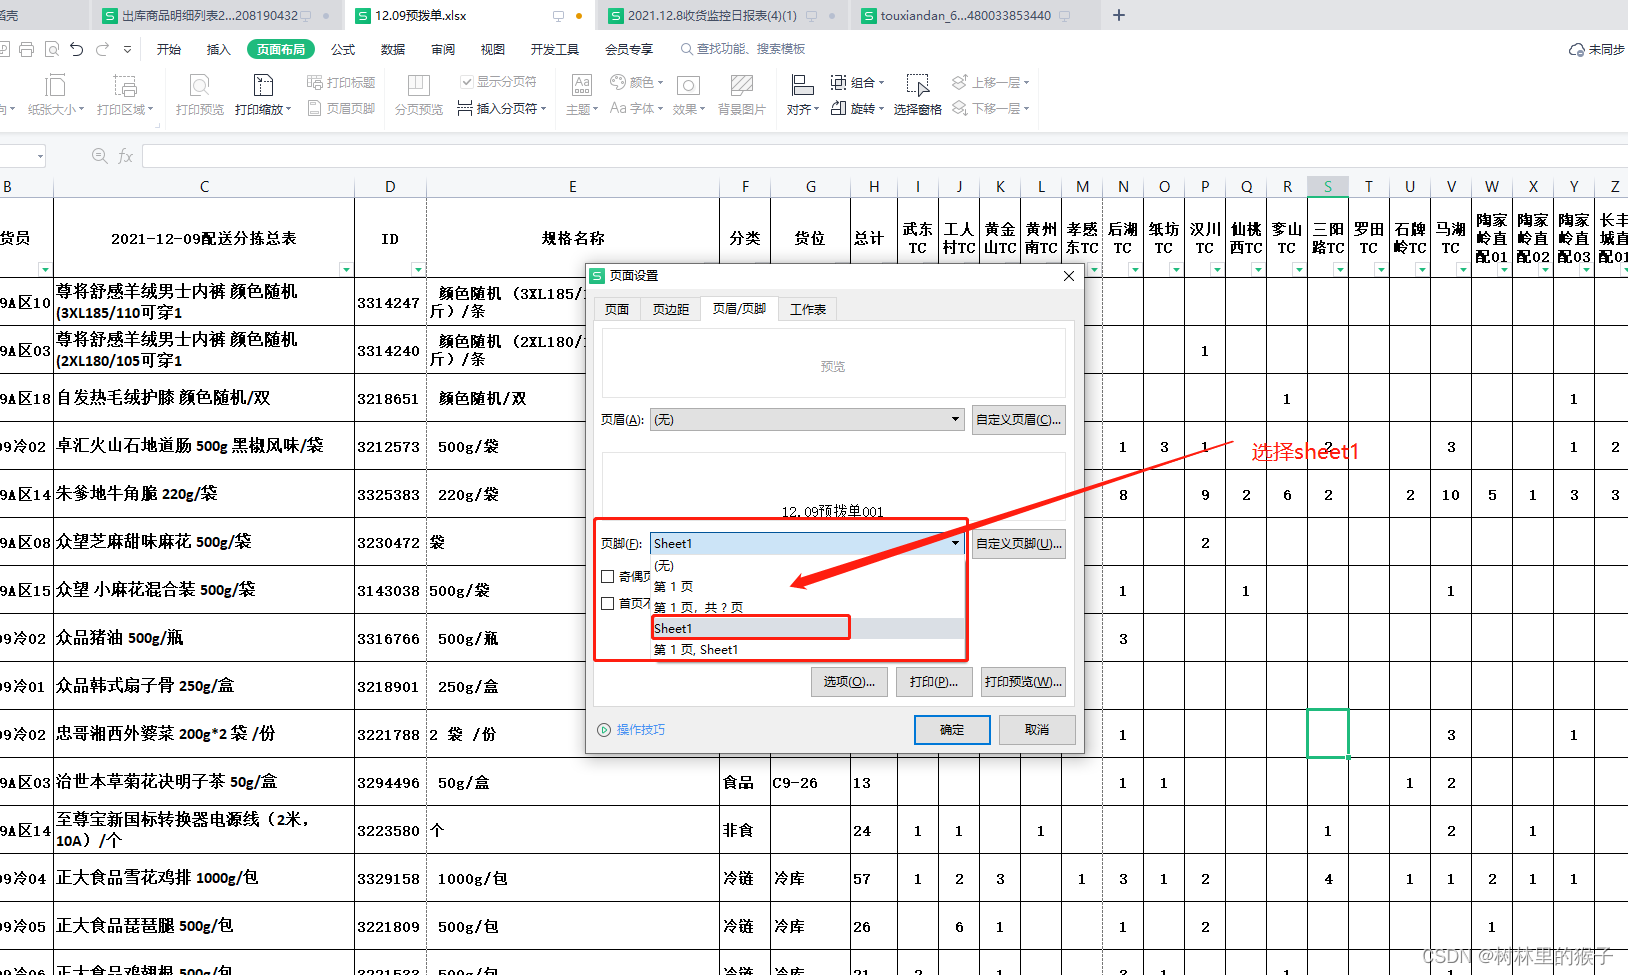The height and width of the screenshot is (975, 1628).
Task: Search in 查找功能、搜索模板 box
Action: click(x=743, y=49)
